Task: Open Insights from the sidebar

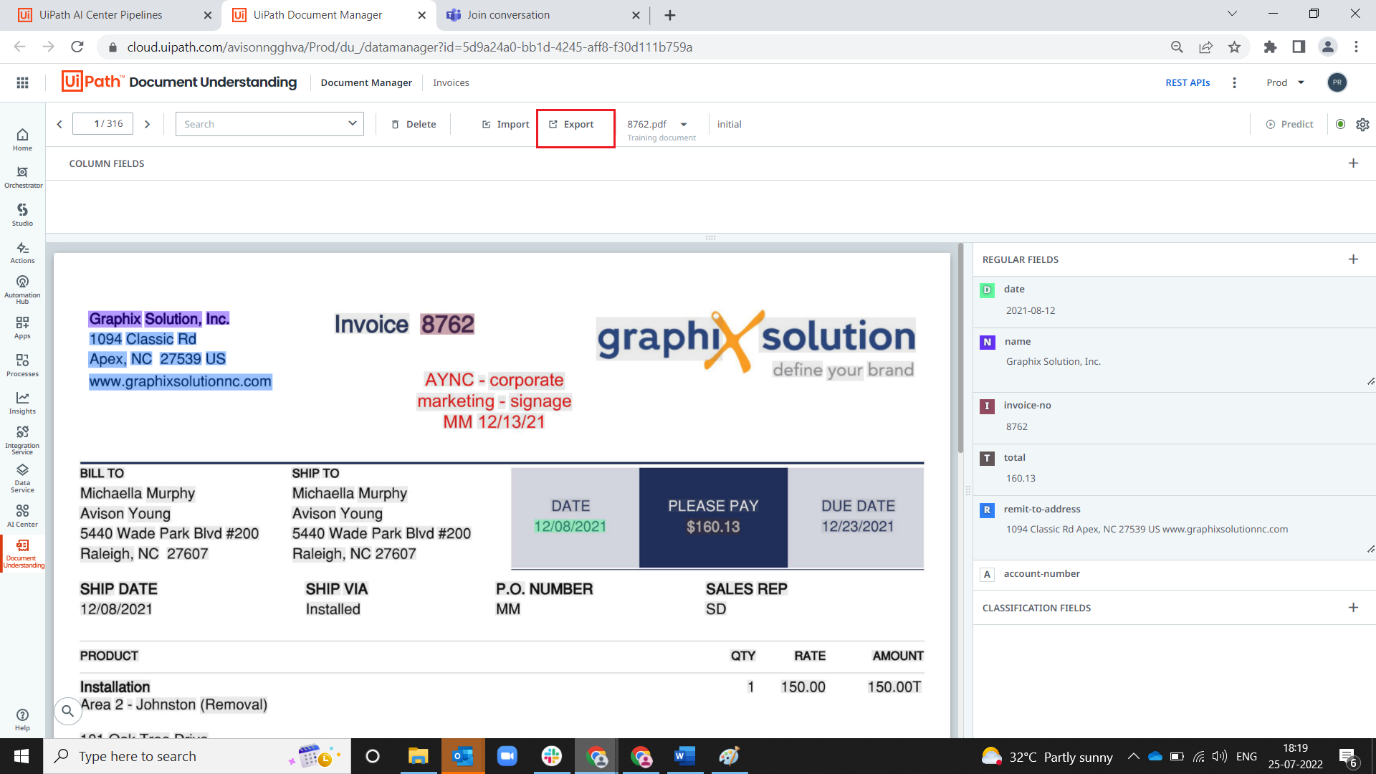Action: tap(22, 403)
